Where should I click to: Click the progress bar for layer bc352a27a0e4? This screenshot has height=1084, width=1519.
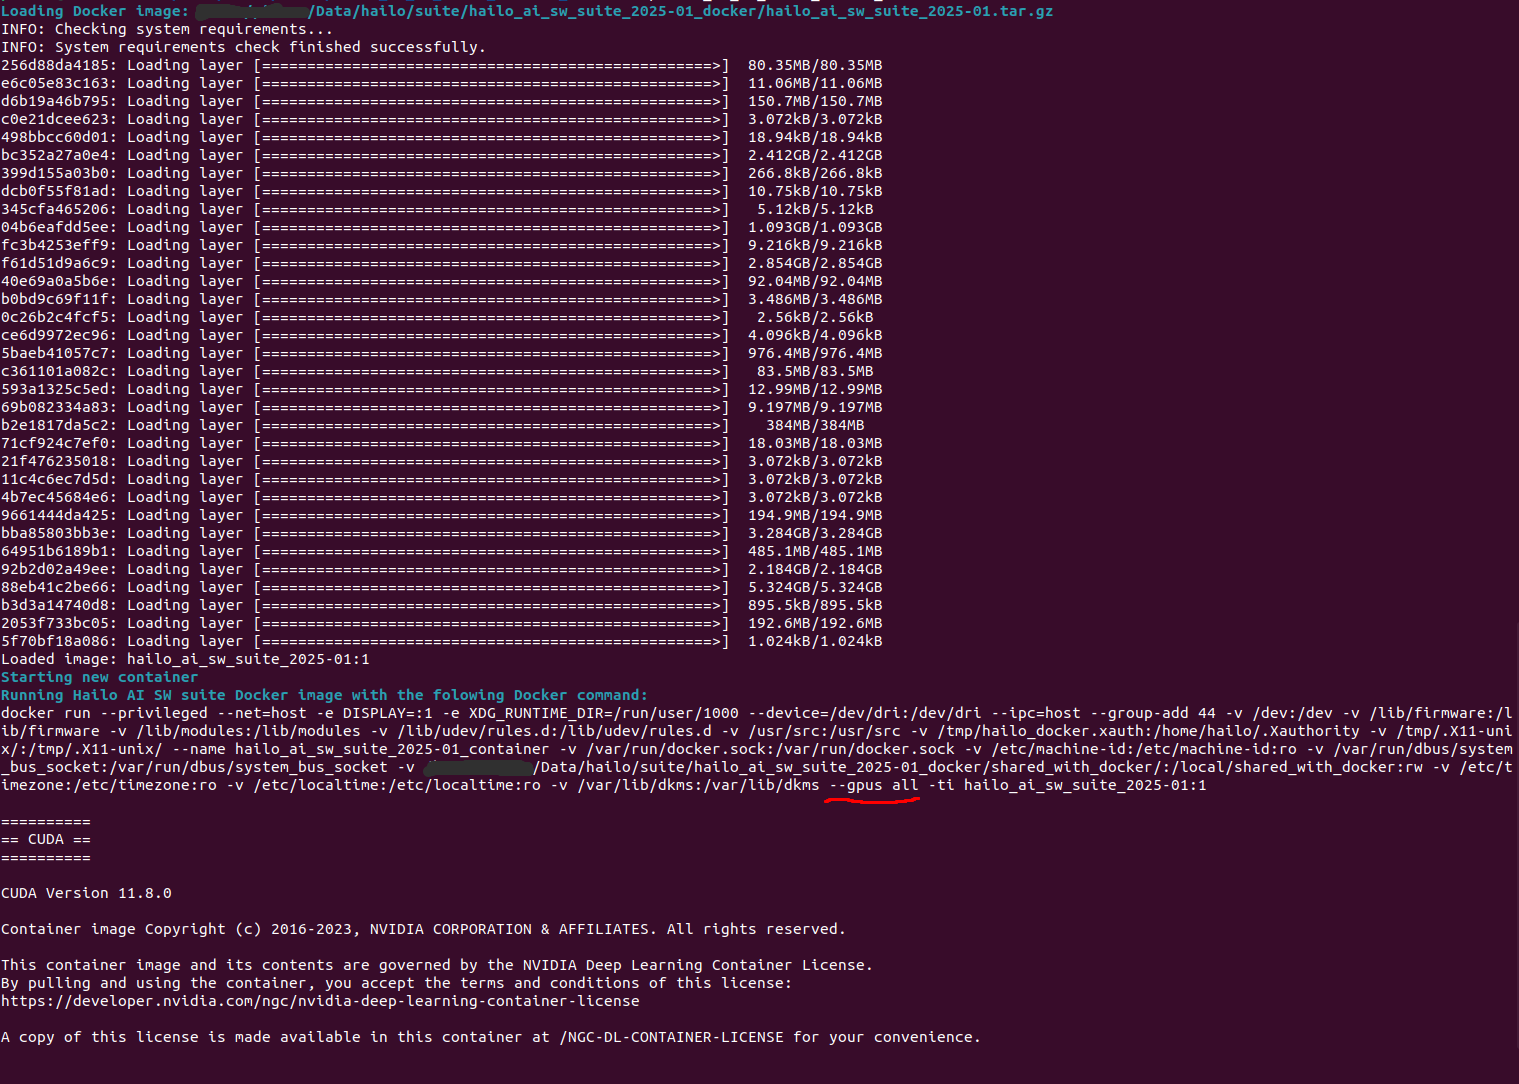click(x=491, y=155)
